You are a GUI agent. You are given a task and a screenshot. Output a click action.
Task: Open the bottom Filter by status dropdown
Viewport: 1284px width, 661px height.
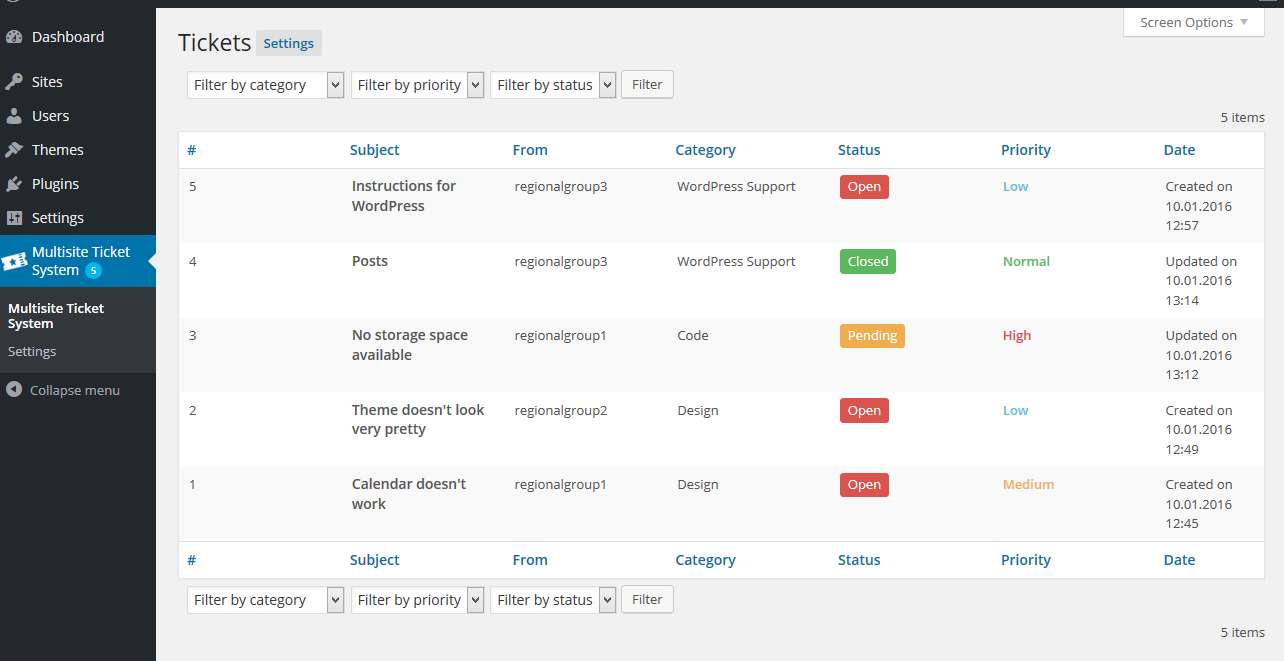(x=554, y=600)
